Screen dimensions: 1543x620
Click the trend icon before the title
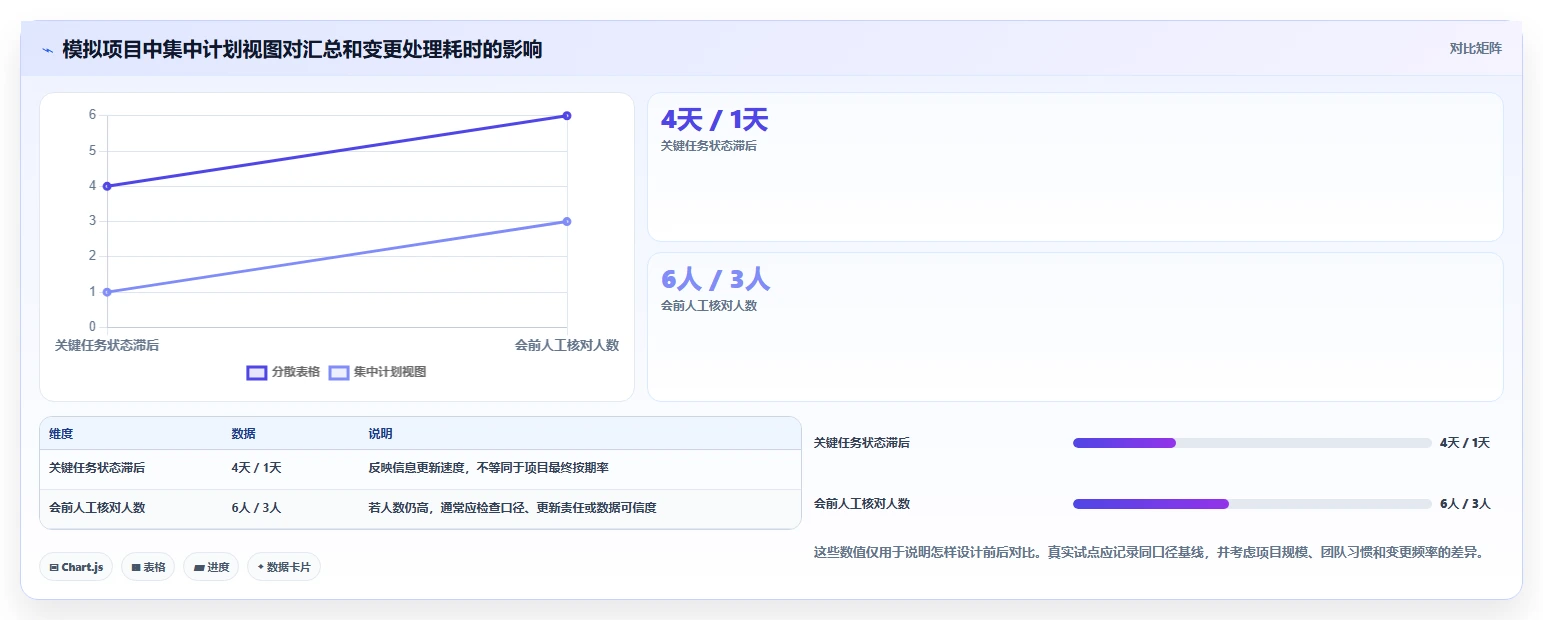coord(47,49)
